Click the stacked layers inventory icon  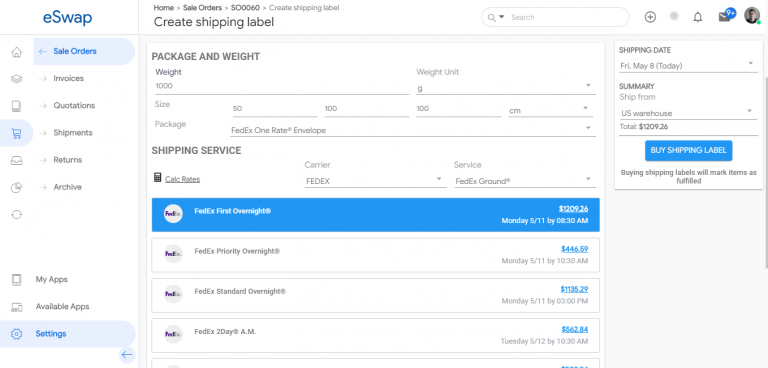[x=17, y=79]
